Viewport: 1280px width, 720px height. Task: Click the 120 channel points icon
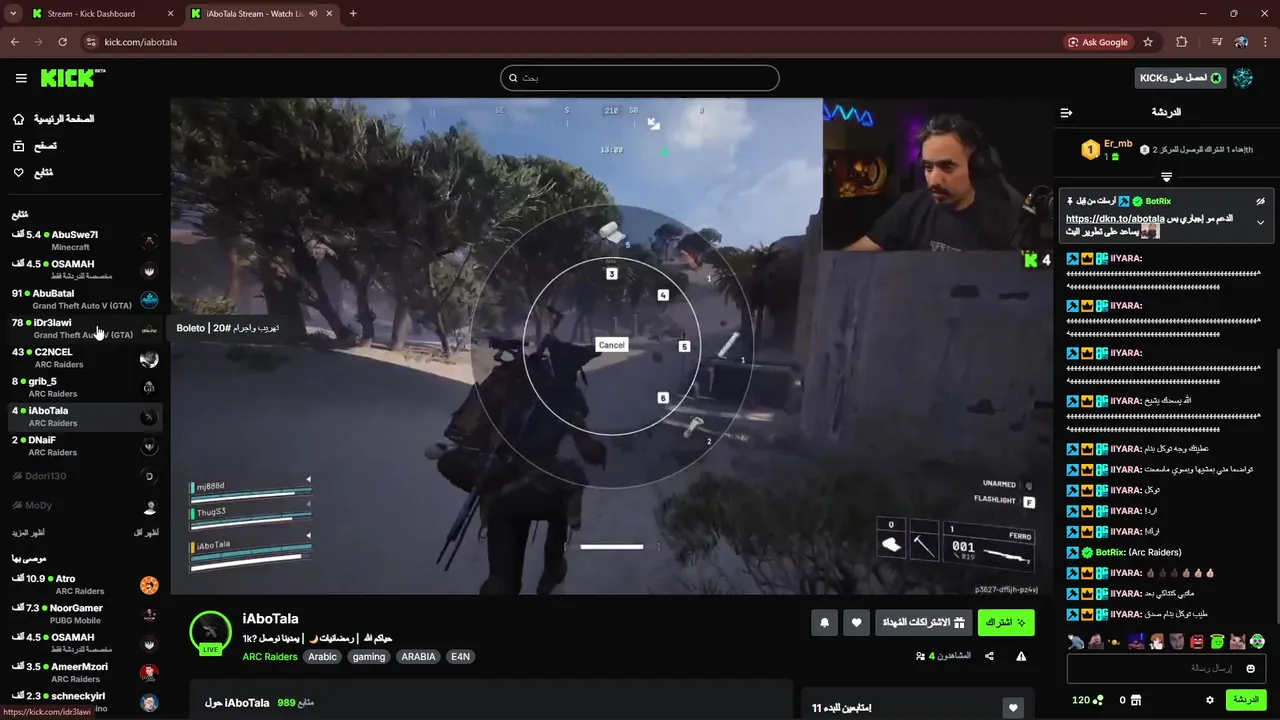(x=1098, y=700)
